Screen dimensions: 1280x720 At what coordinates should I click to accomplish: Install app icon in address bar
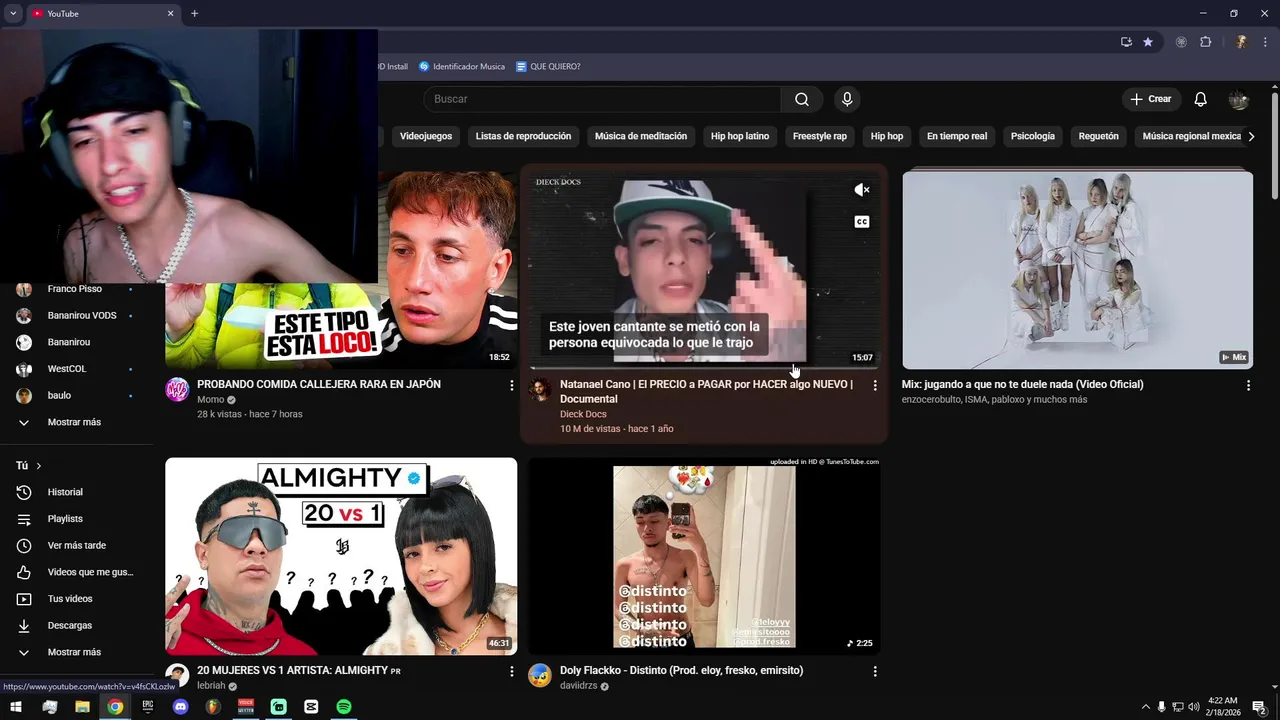point(1126,42)
